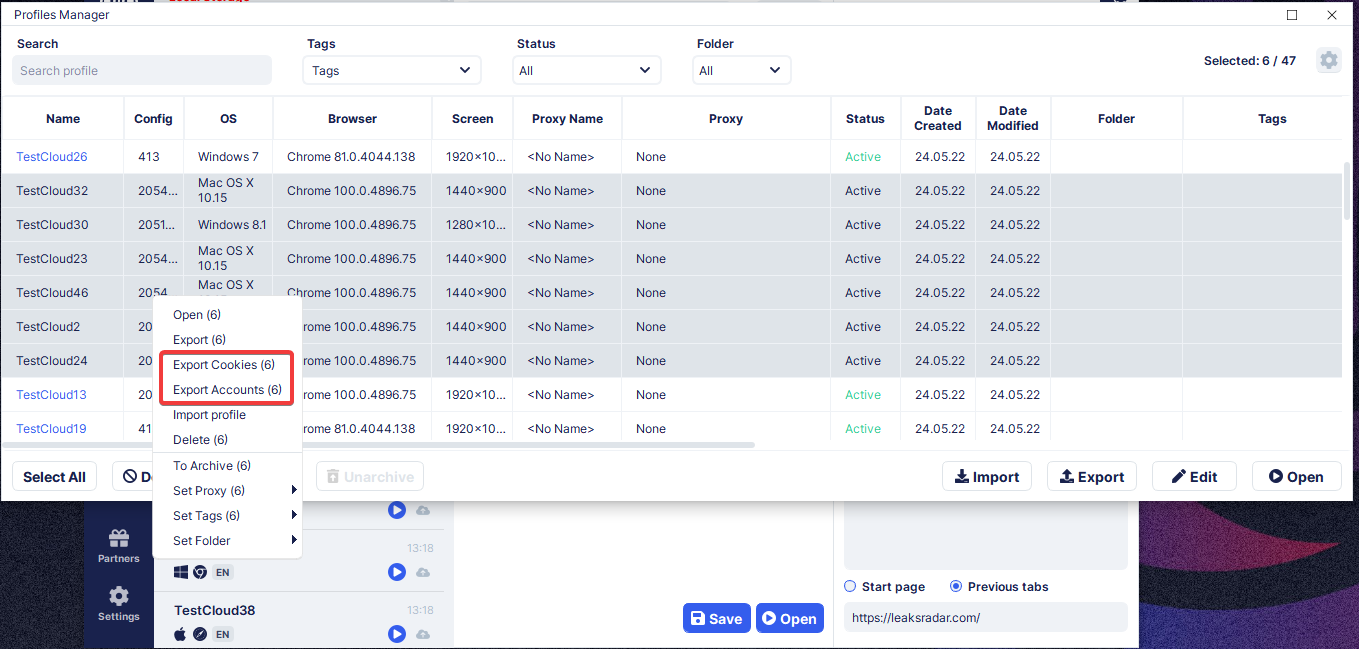Open the Tags filter dropdown
The image size is (1359, 649).
click(x=392, y=70)
